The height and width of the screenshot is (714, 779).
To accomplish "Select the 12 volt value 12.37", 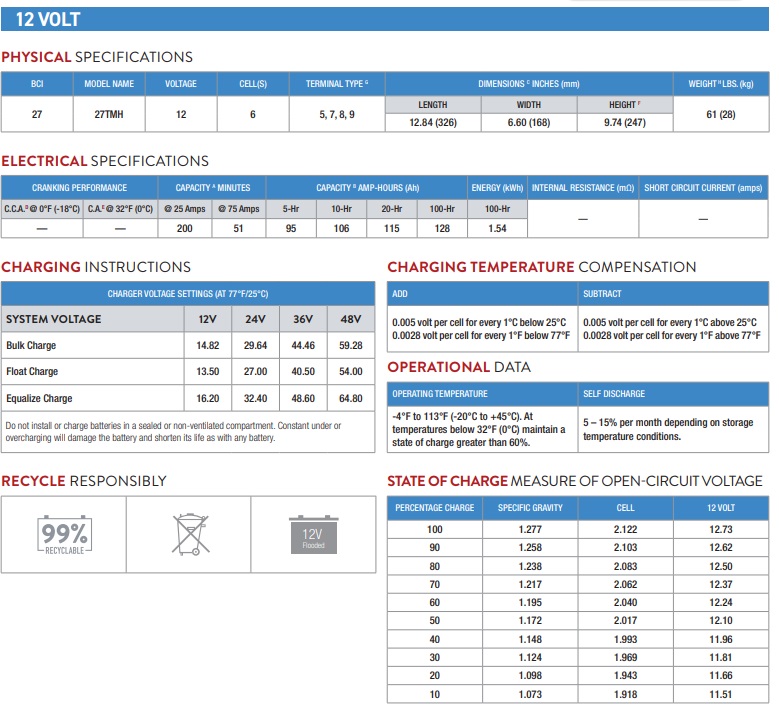I will coord(720,584).
